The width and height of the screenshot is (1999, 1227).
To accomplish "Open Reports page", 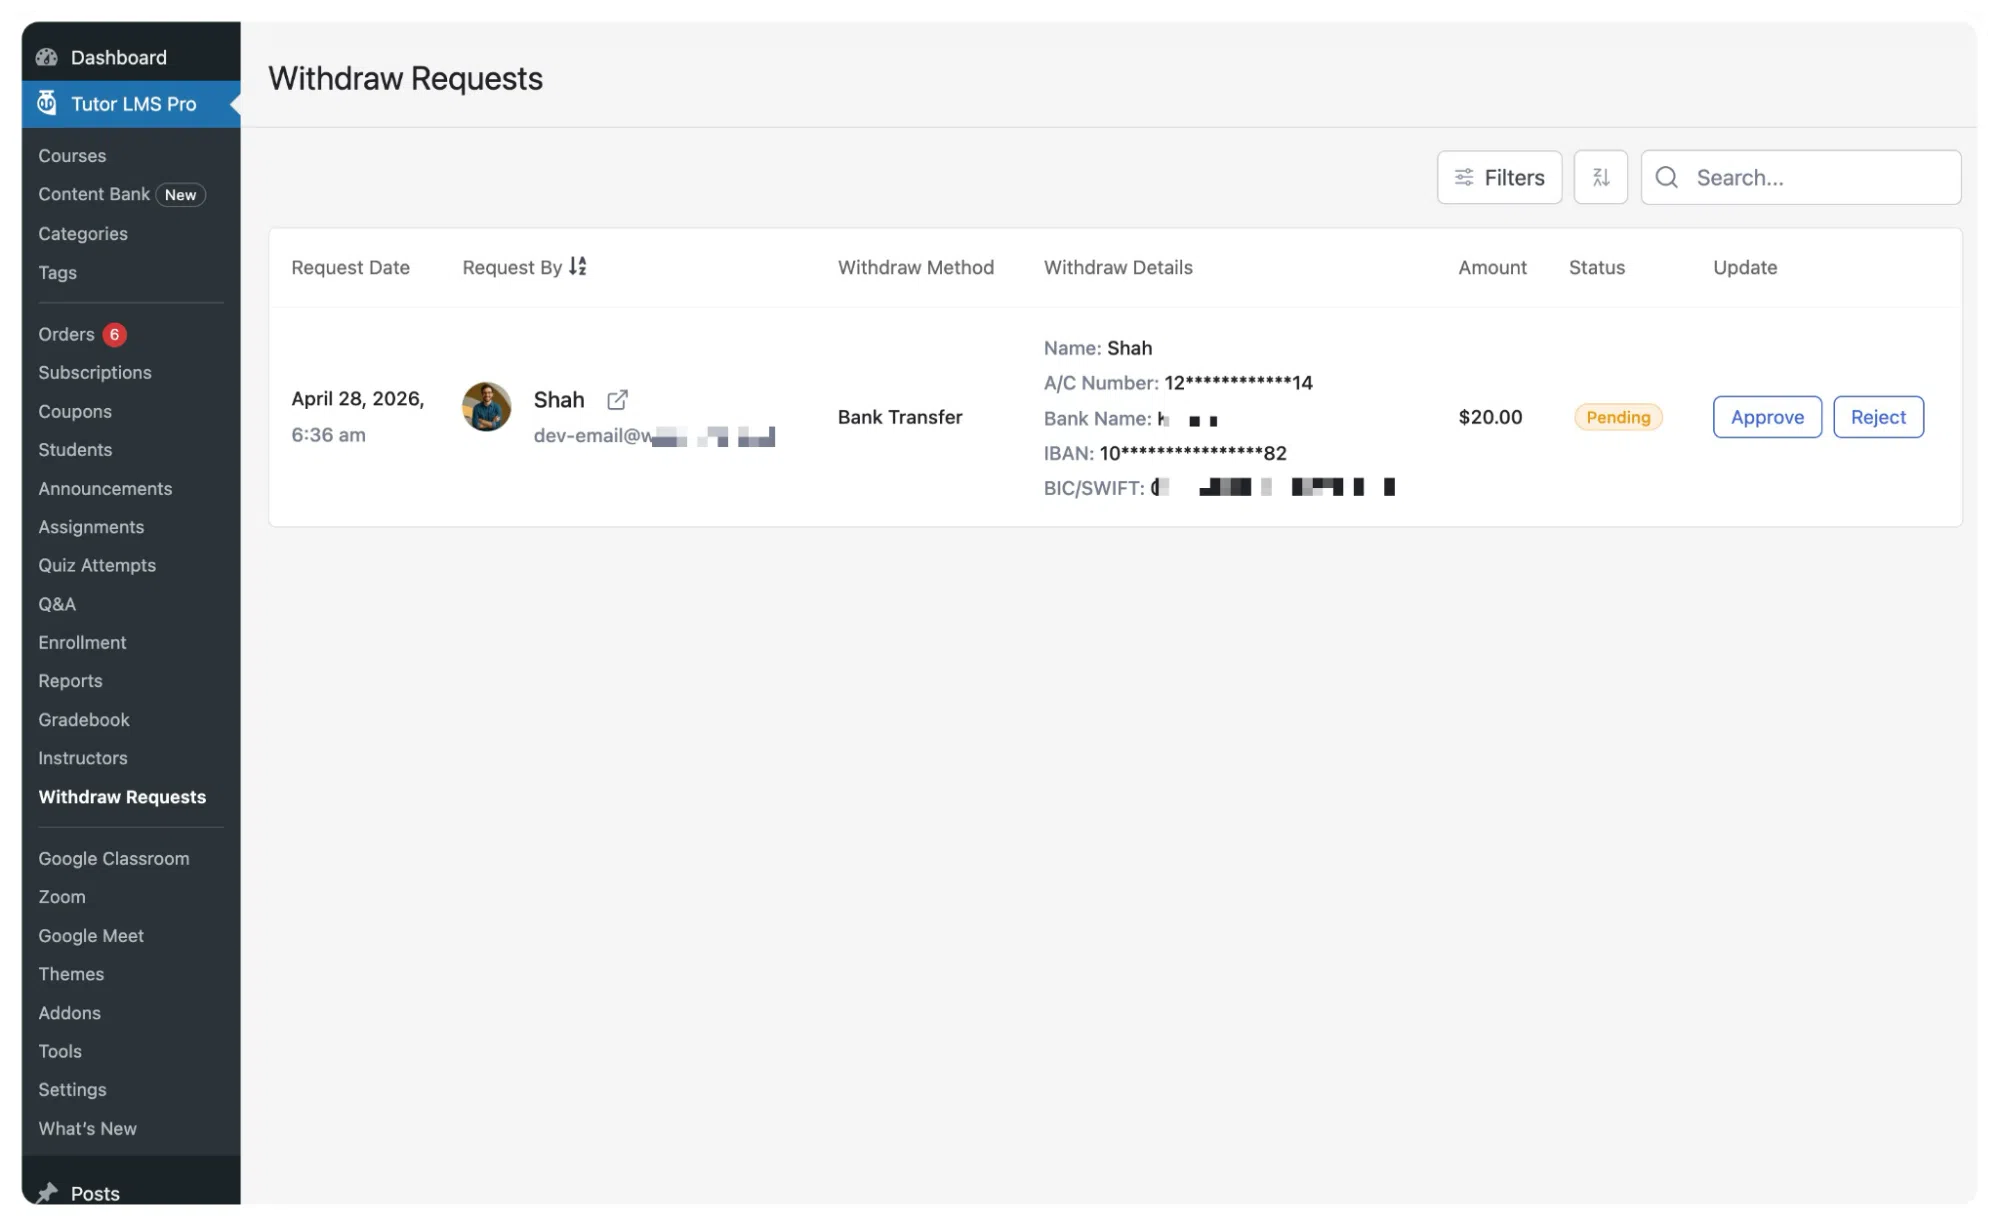I will point(70,680).
